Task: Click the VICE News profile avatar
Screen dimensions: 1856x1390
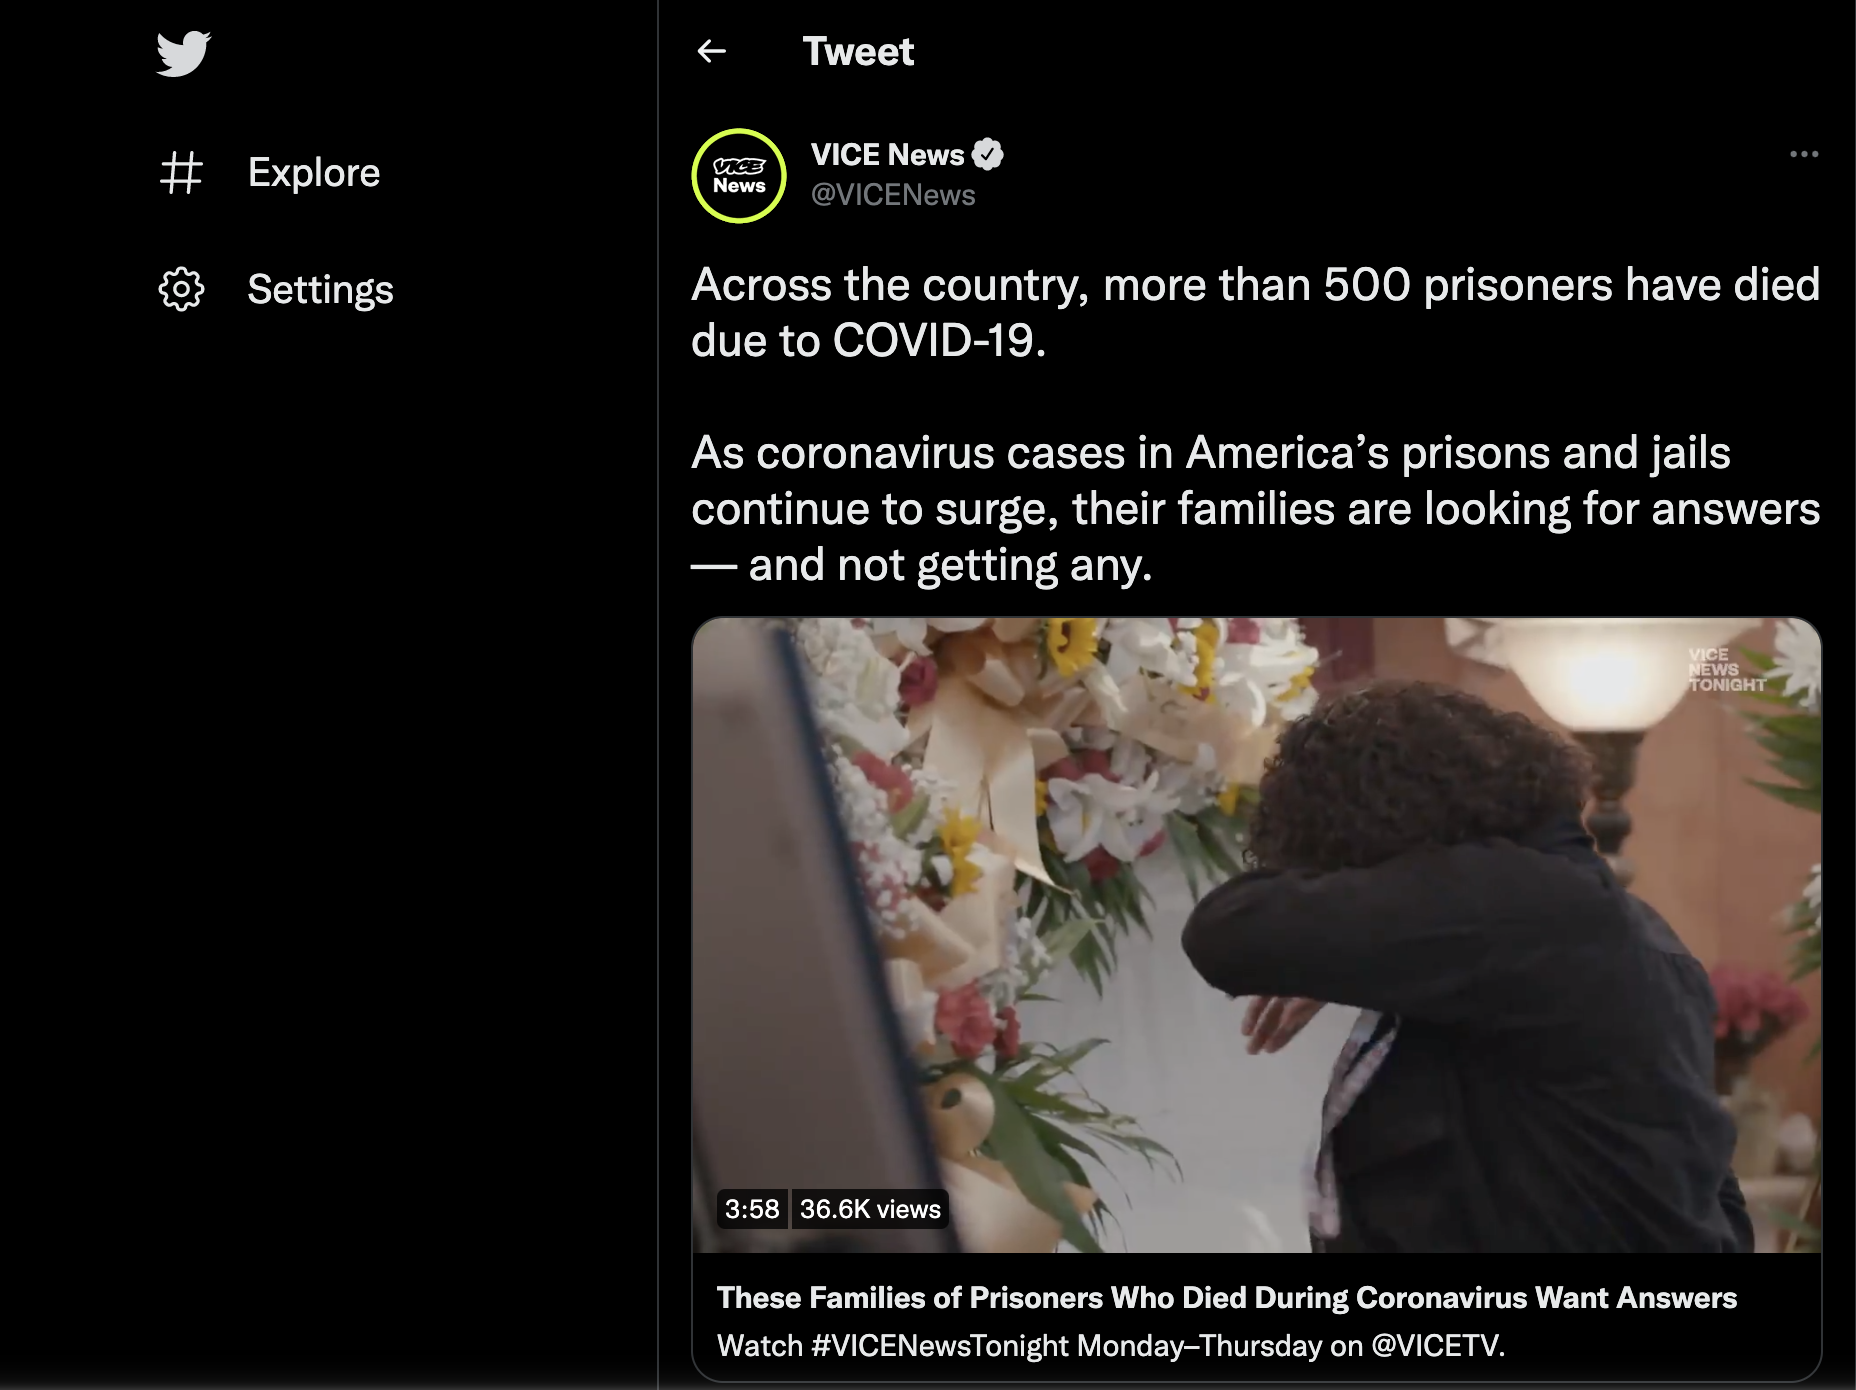Action: pyautogui.click(x=739, y=176)
